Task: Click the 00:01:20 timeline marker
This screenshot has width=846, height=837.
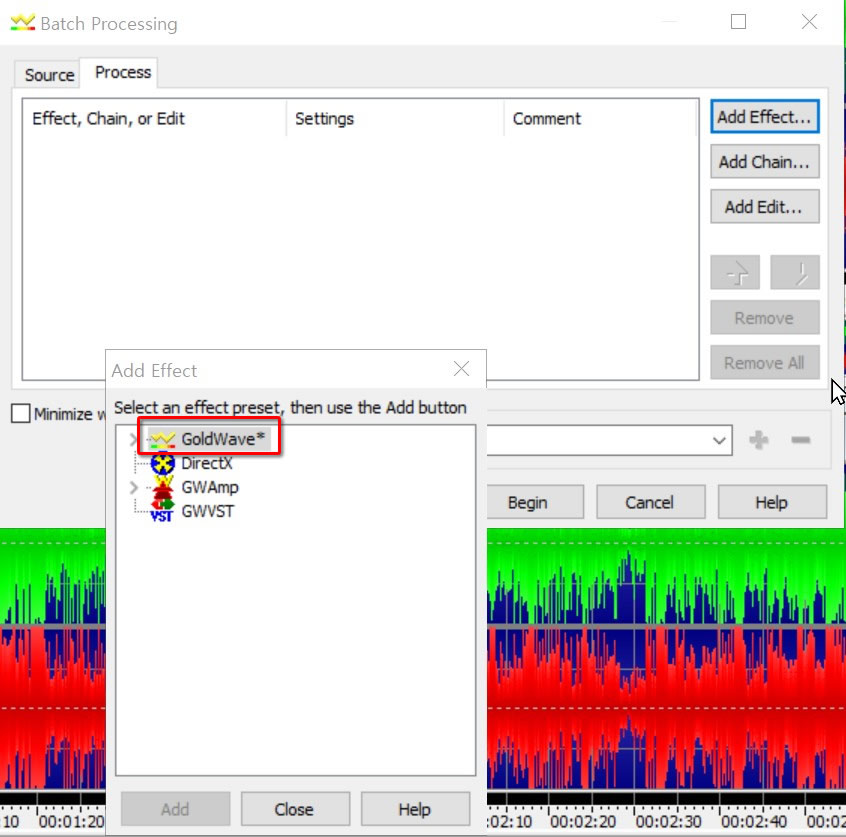Action: (71, 821)
